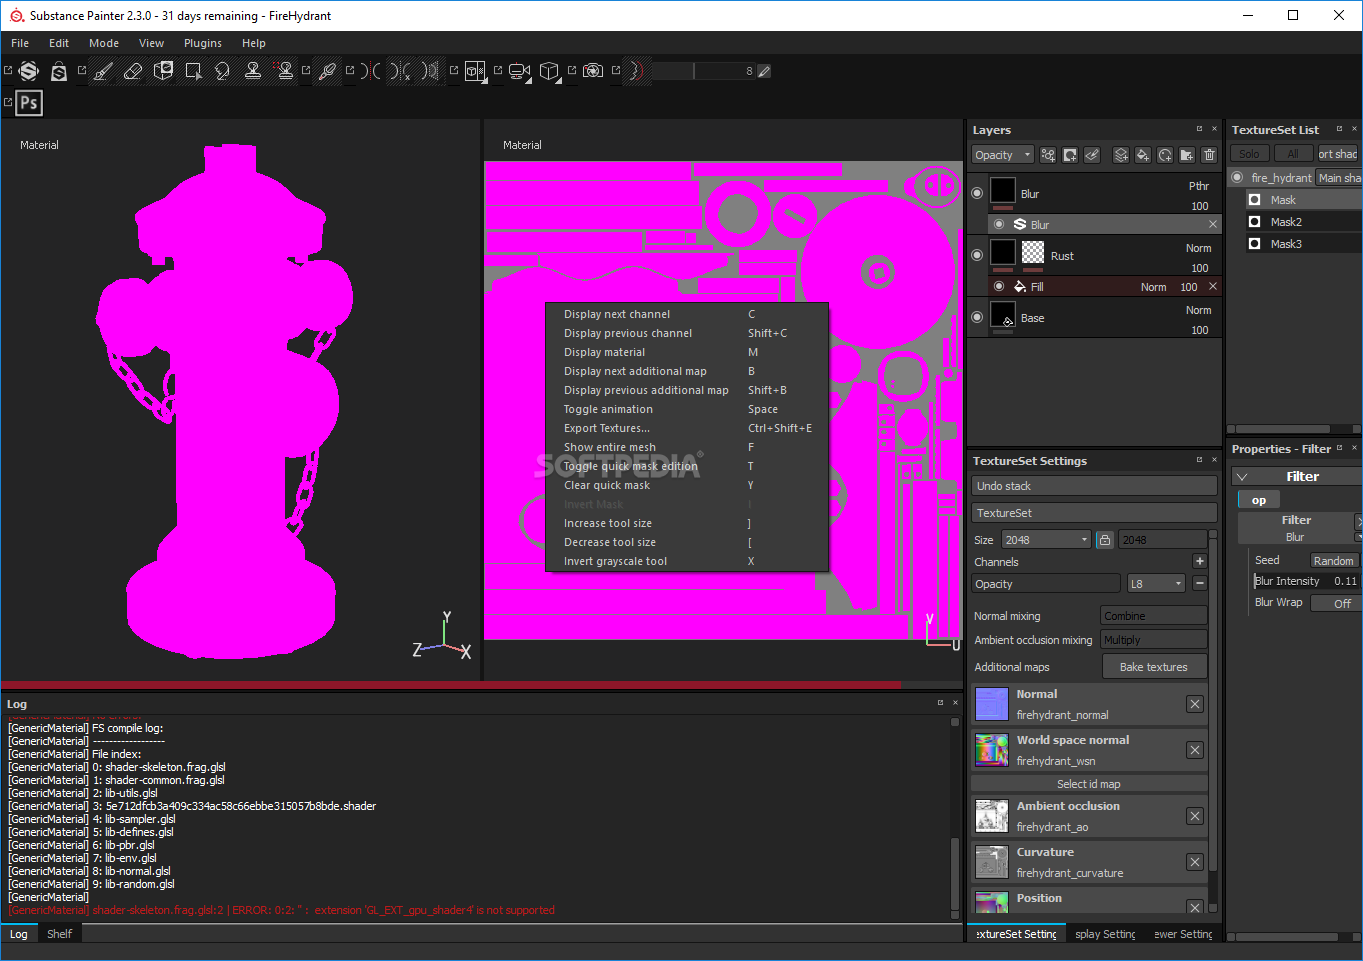Toggle the size lock in TextureSet Settings
The width and height of the screenshot is (1363, 961).
coord(1104,540)
